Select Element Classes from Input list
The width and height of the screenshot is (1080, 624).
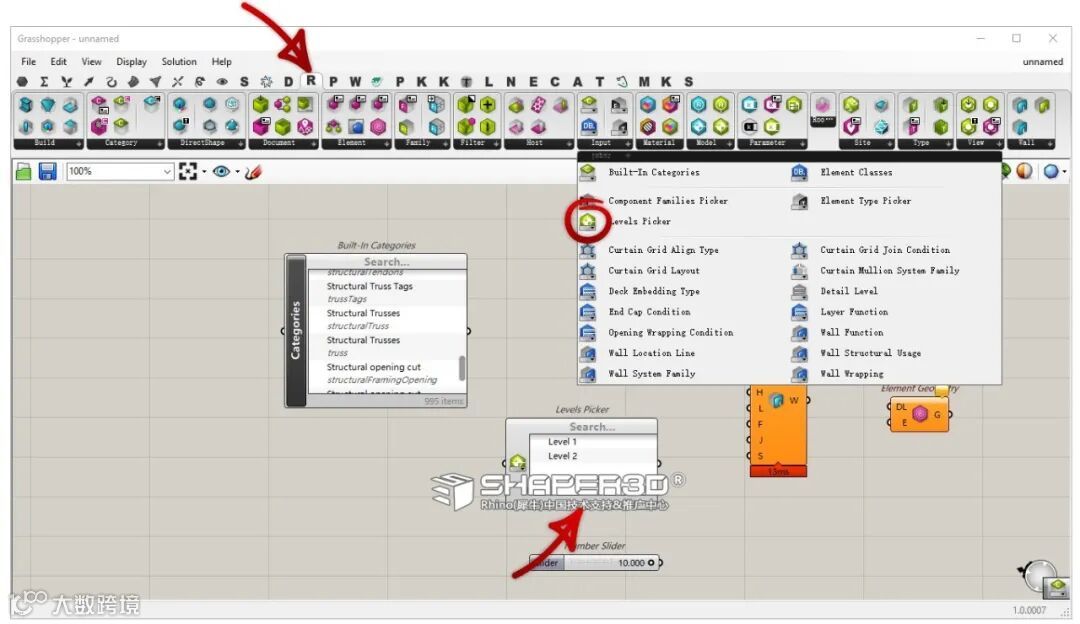(x=856, y=172)
